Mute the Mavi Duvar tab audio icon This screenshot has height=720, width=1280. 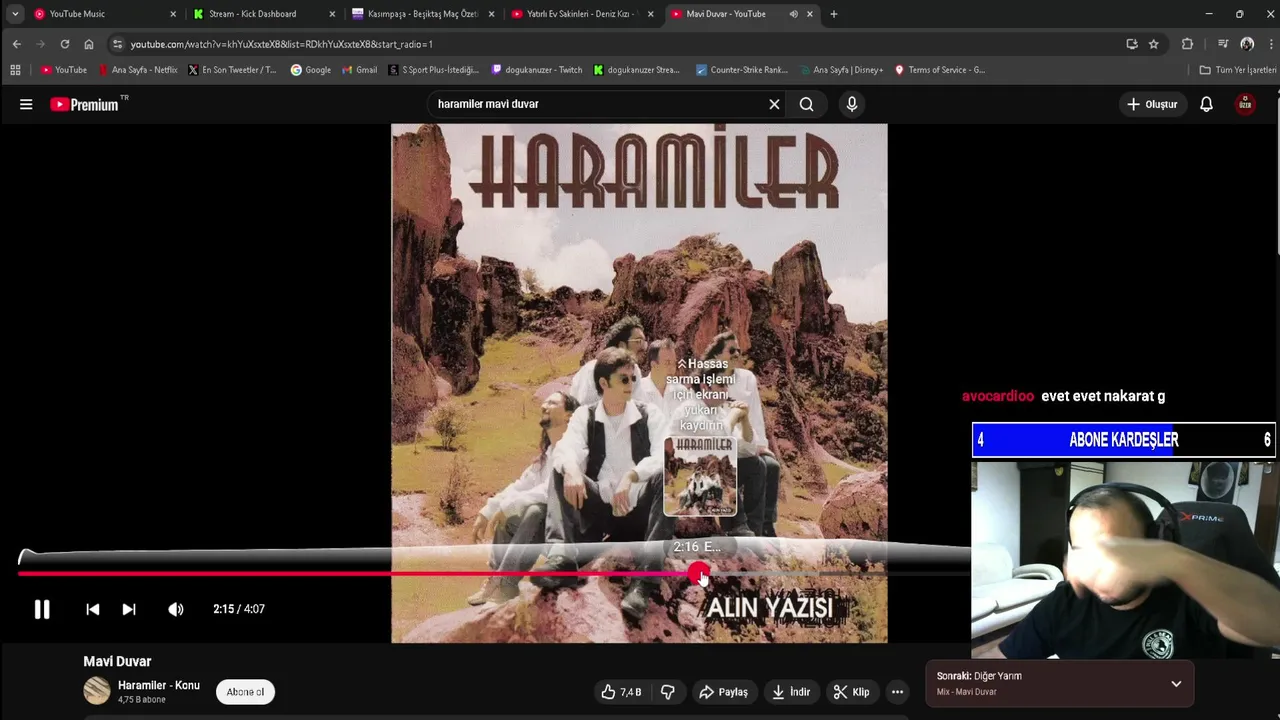(793, 14)
